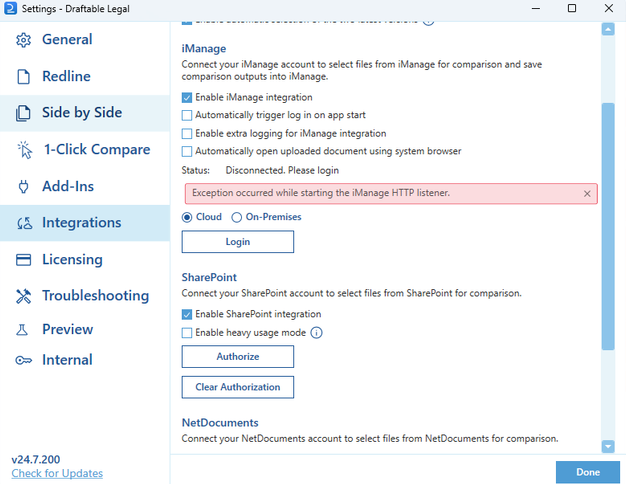Click the NetDocuments section heading
Viewport: 626px width, 484px height.
[x=220, y=423]
